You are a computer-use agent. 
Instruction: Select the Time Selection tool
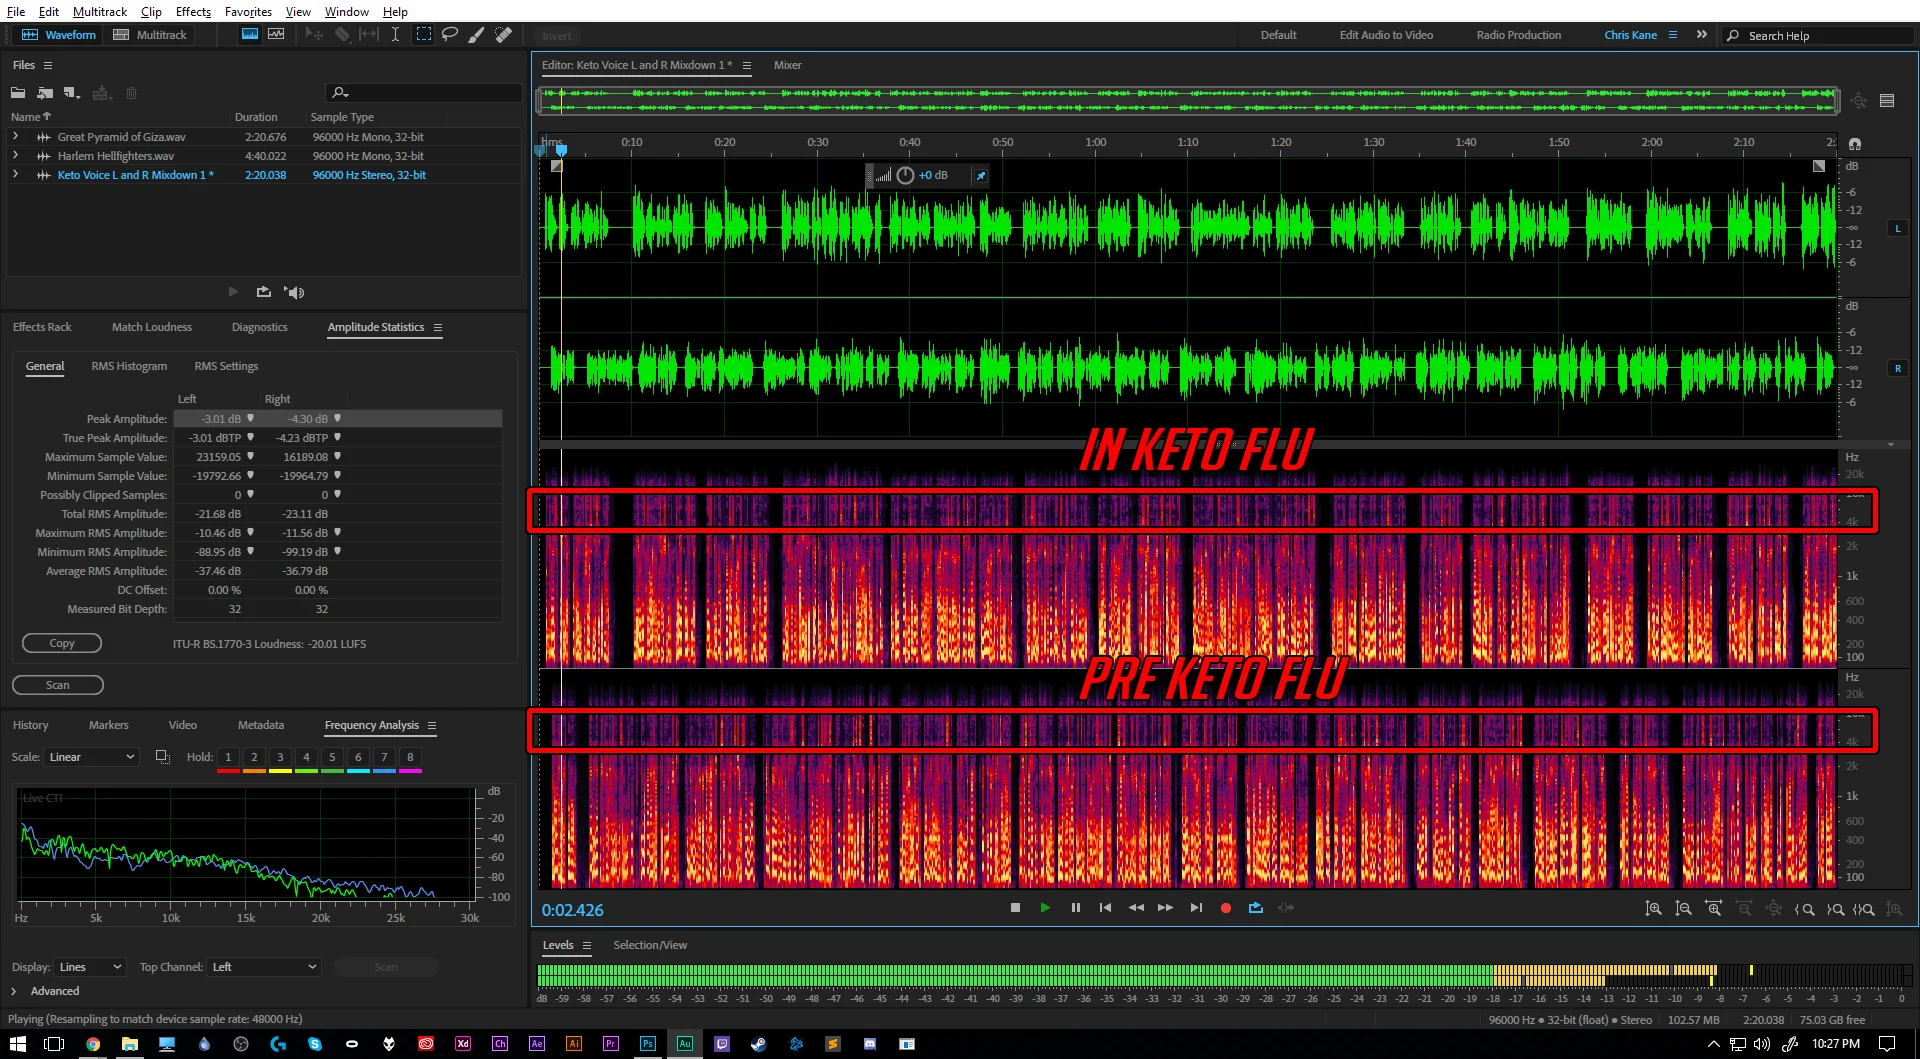(396, 34)
